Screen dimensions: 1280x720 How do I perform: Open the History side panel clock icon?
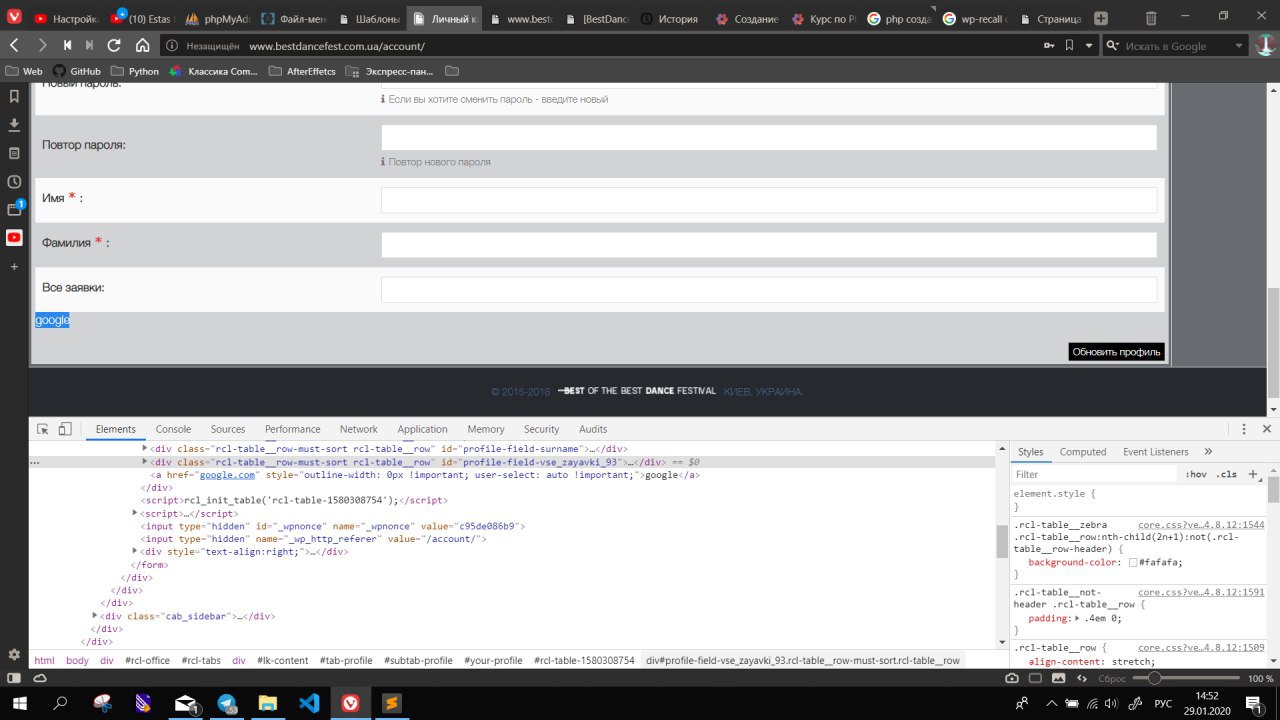tap(14, 182)
